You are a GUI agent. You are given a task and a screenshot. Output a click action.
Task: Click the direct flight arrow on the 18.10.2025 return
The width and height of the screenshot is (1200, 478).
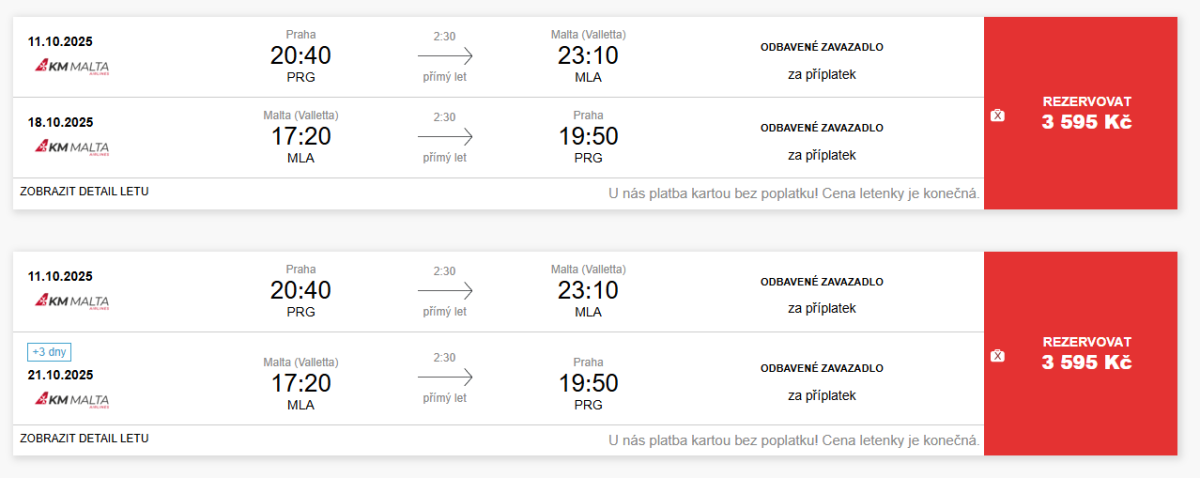pyautogui.click(x=445, y=137)
